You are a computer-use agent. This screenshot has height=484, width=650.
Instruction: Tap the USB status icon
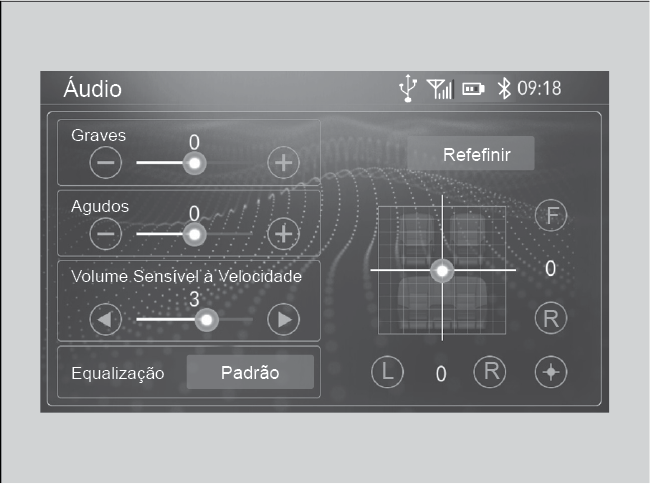408,88
